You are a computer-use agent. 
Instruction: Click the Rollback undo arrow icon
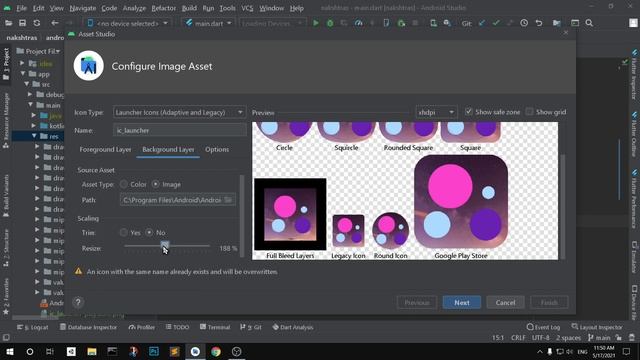tap(539, 23)
